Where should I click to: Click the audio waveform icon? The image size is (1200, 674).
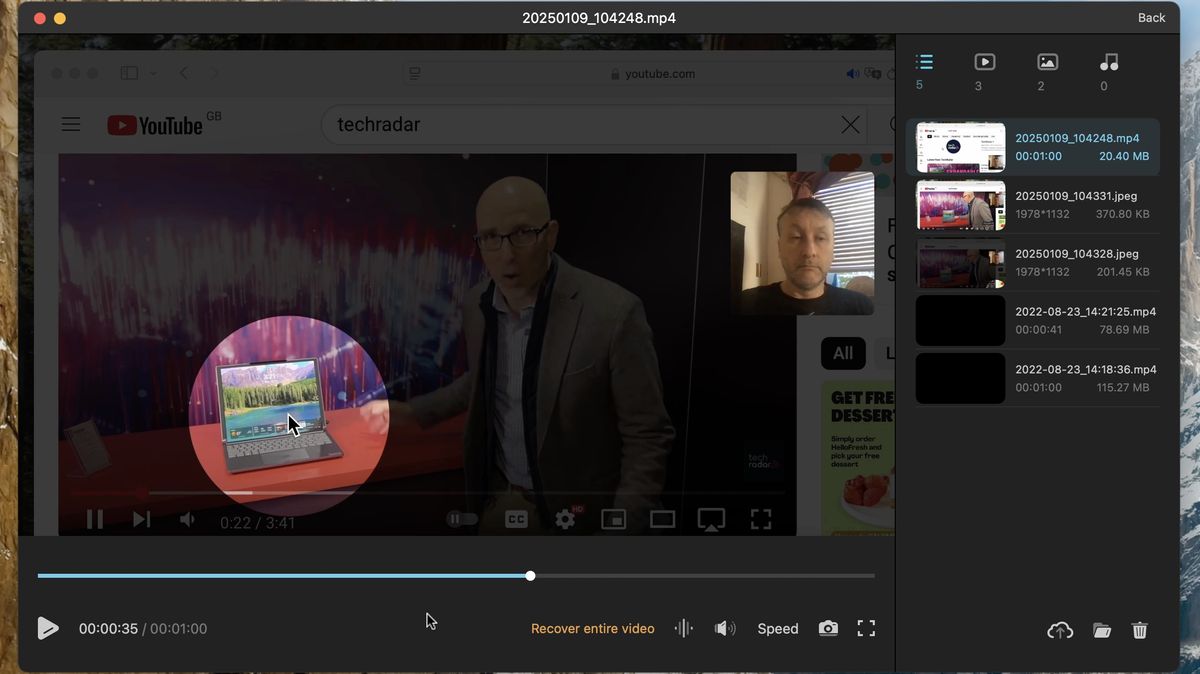click(x=683, y=628)
